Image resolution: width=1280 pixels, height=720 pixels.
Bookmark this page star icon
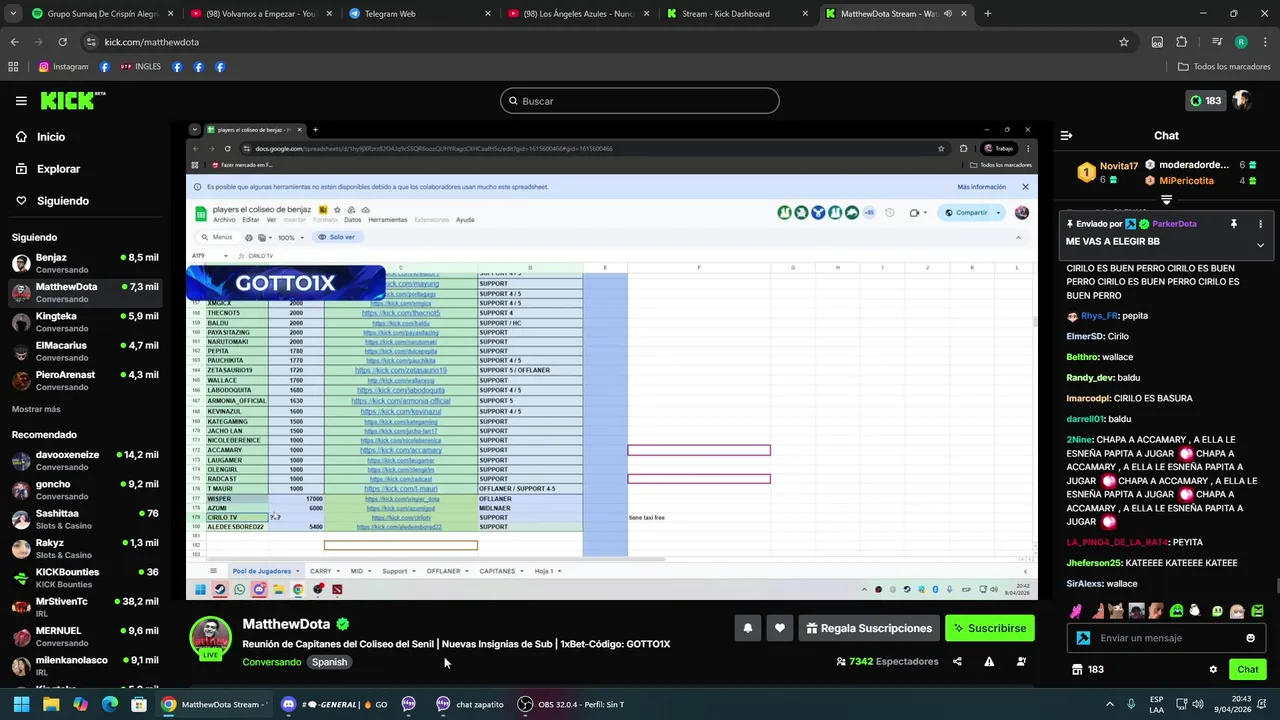coord(1124,42)
